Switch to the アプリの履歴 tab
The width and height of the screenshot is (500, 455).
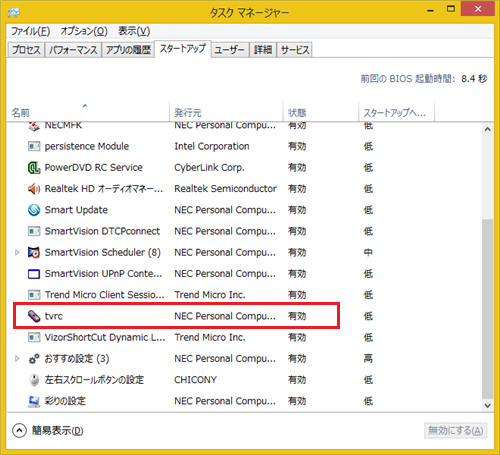tap(128, 50)
